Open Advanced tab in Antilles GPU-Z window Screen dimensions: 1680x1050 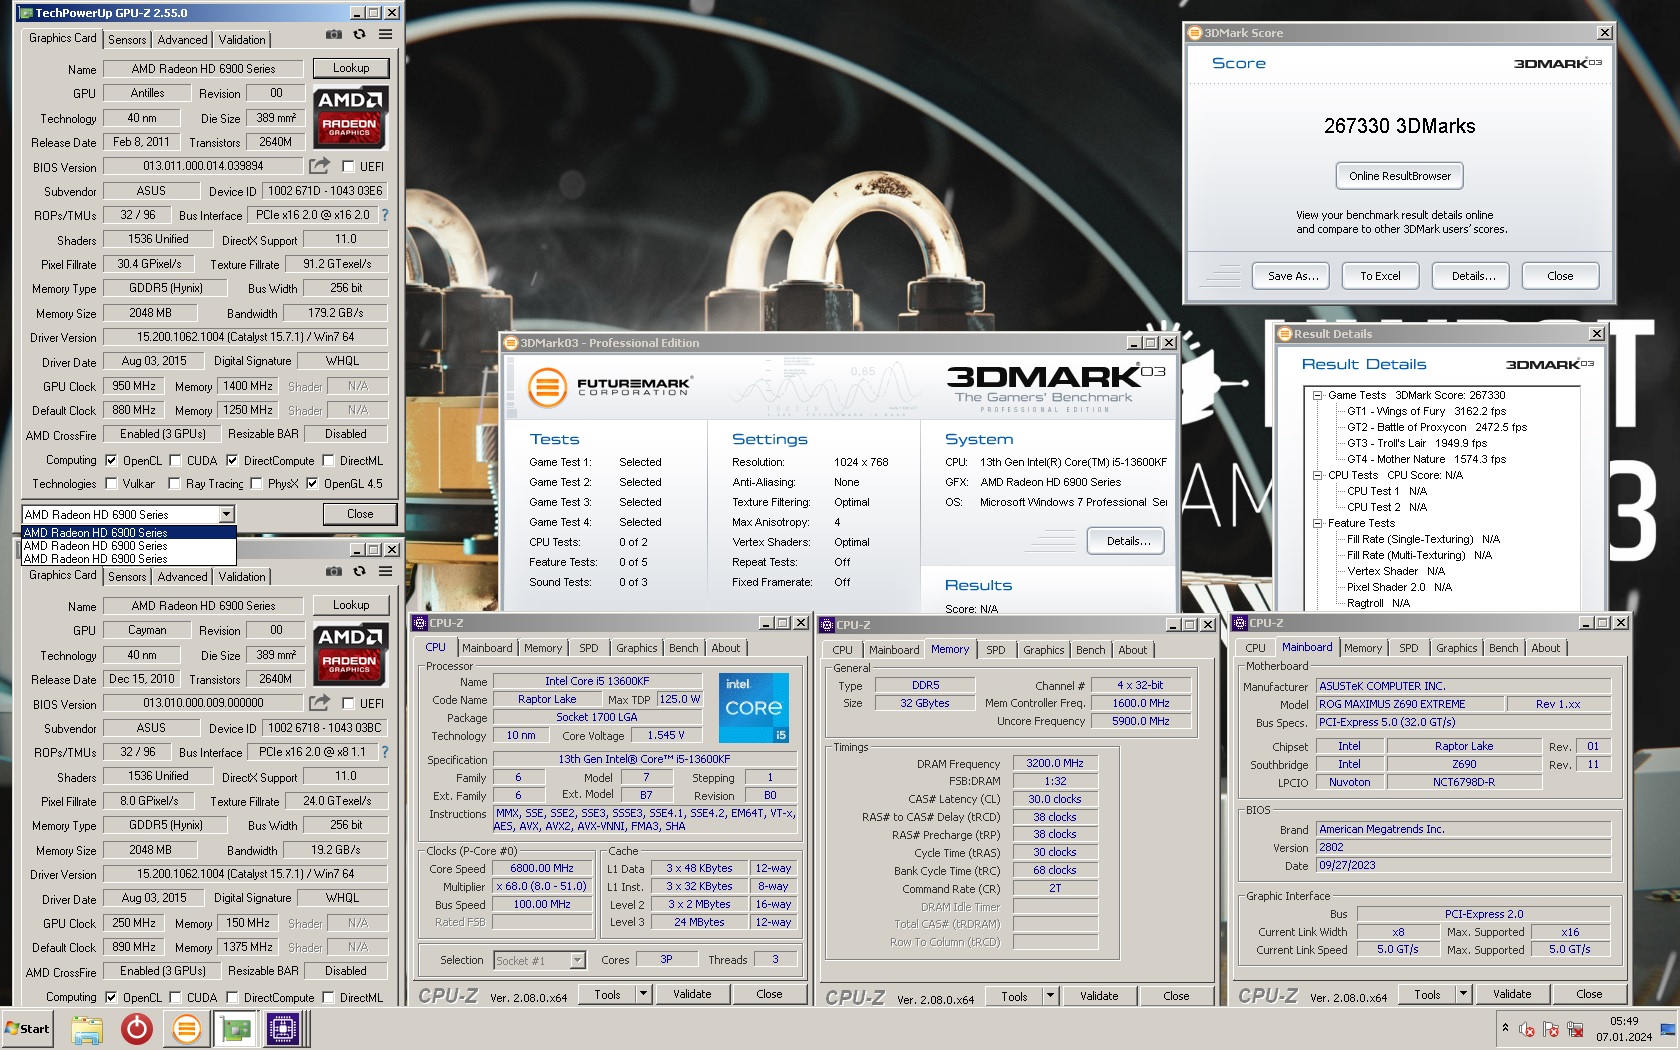click(x=183, y=40)
